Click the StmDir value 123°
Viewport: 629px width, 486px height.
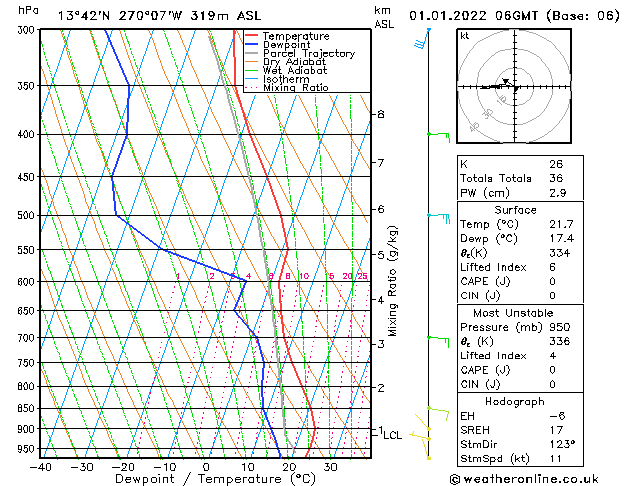click(x=562, y=444)
